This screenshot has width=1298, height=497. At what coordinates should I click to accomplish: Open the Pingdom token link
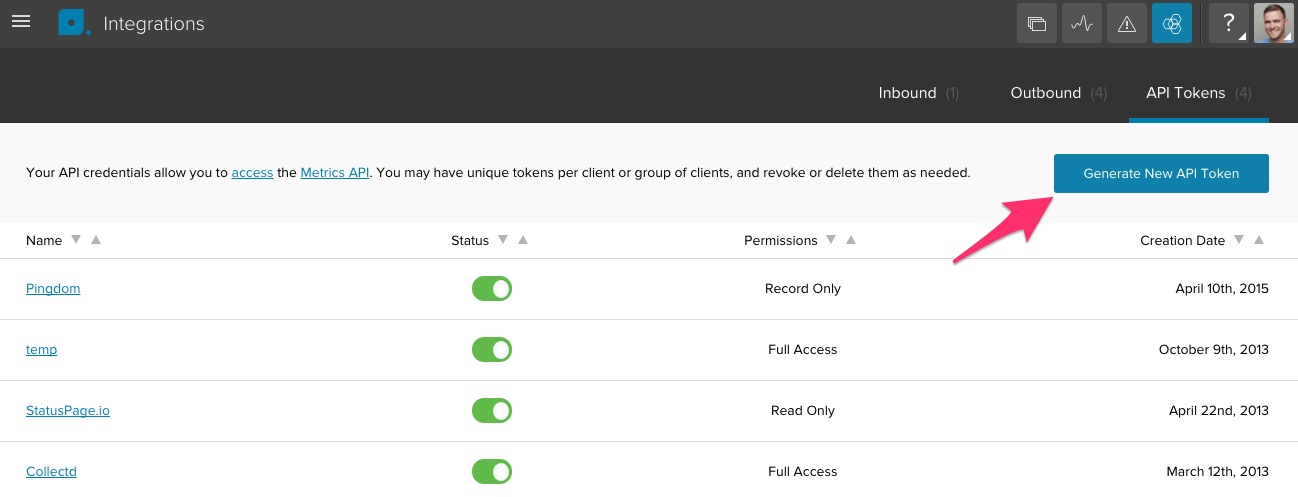(53, 289)
